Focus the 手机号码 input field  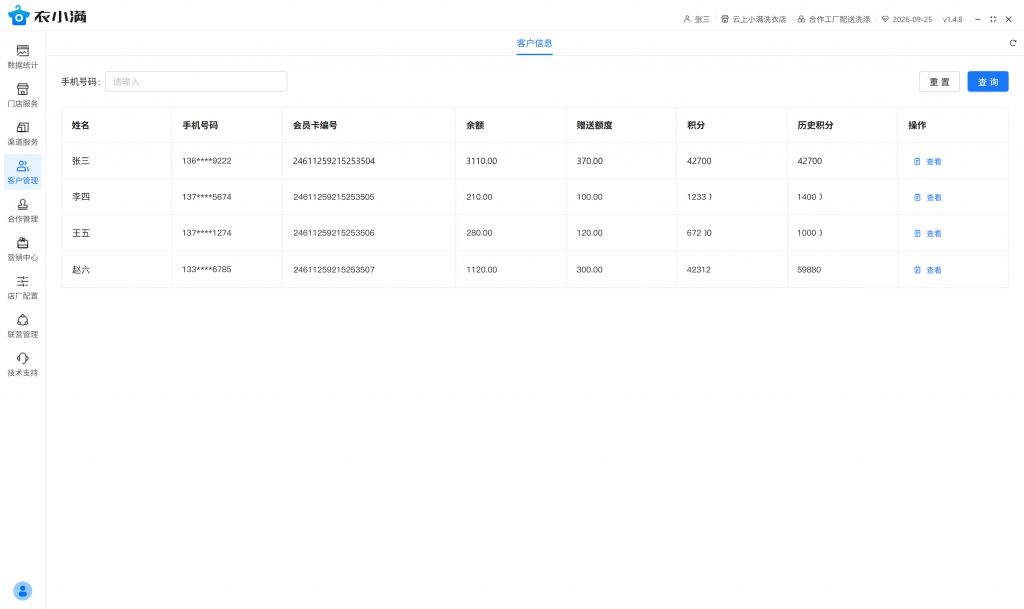point(196,82)
